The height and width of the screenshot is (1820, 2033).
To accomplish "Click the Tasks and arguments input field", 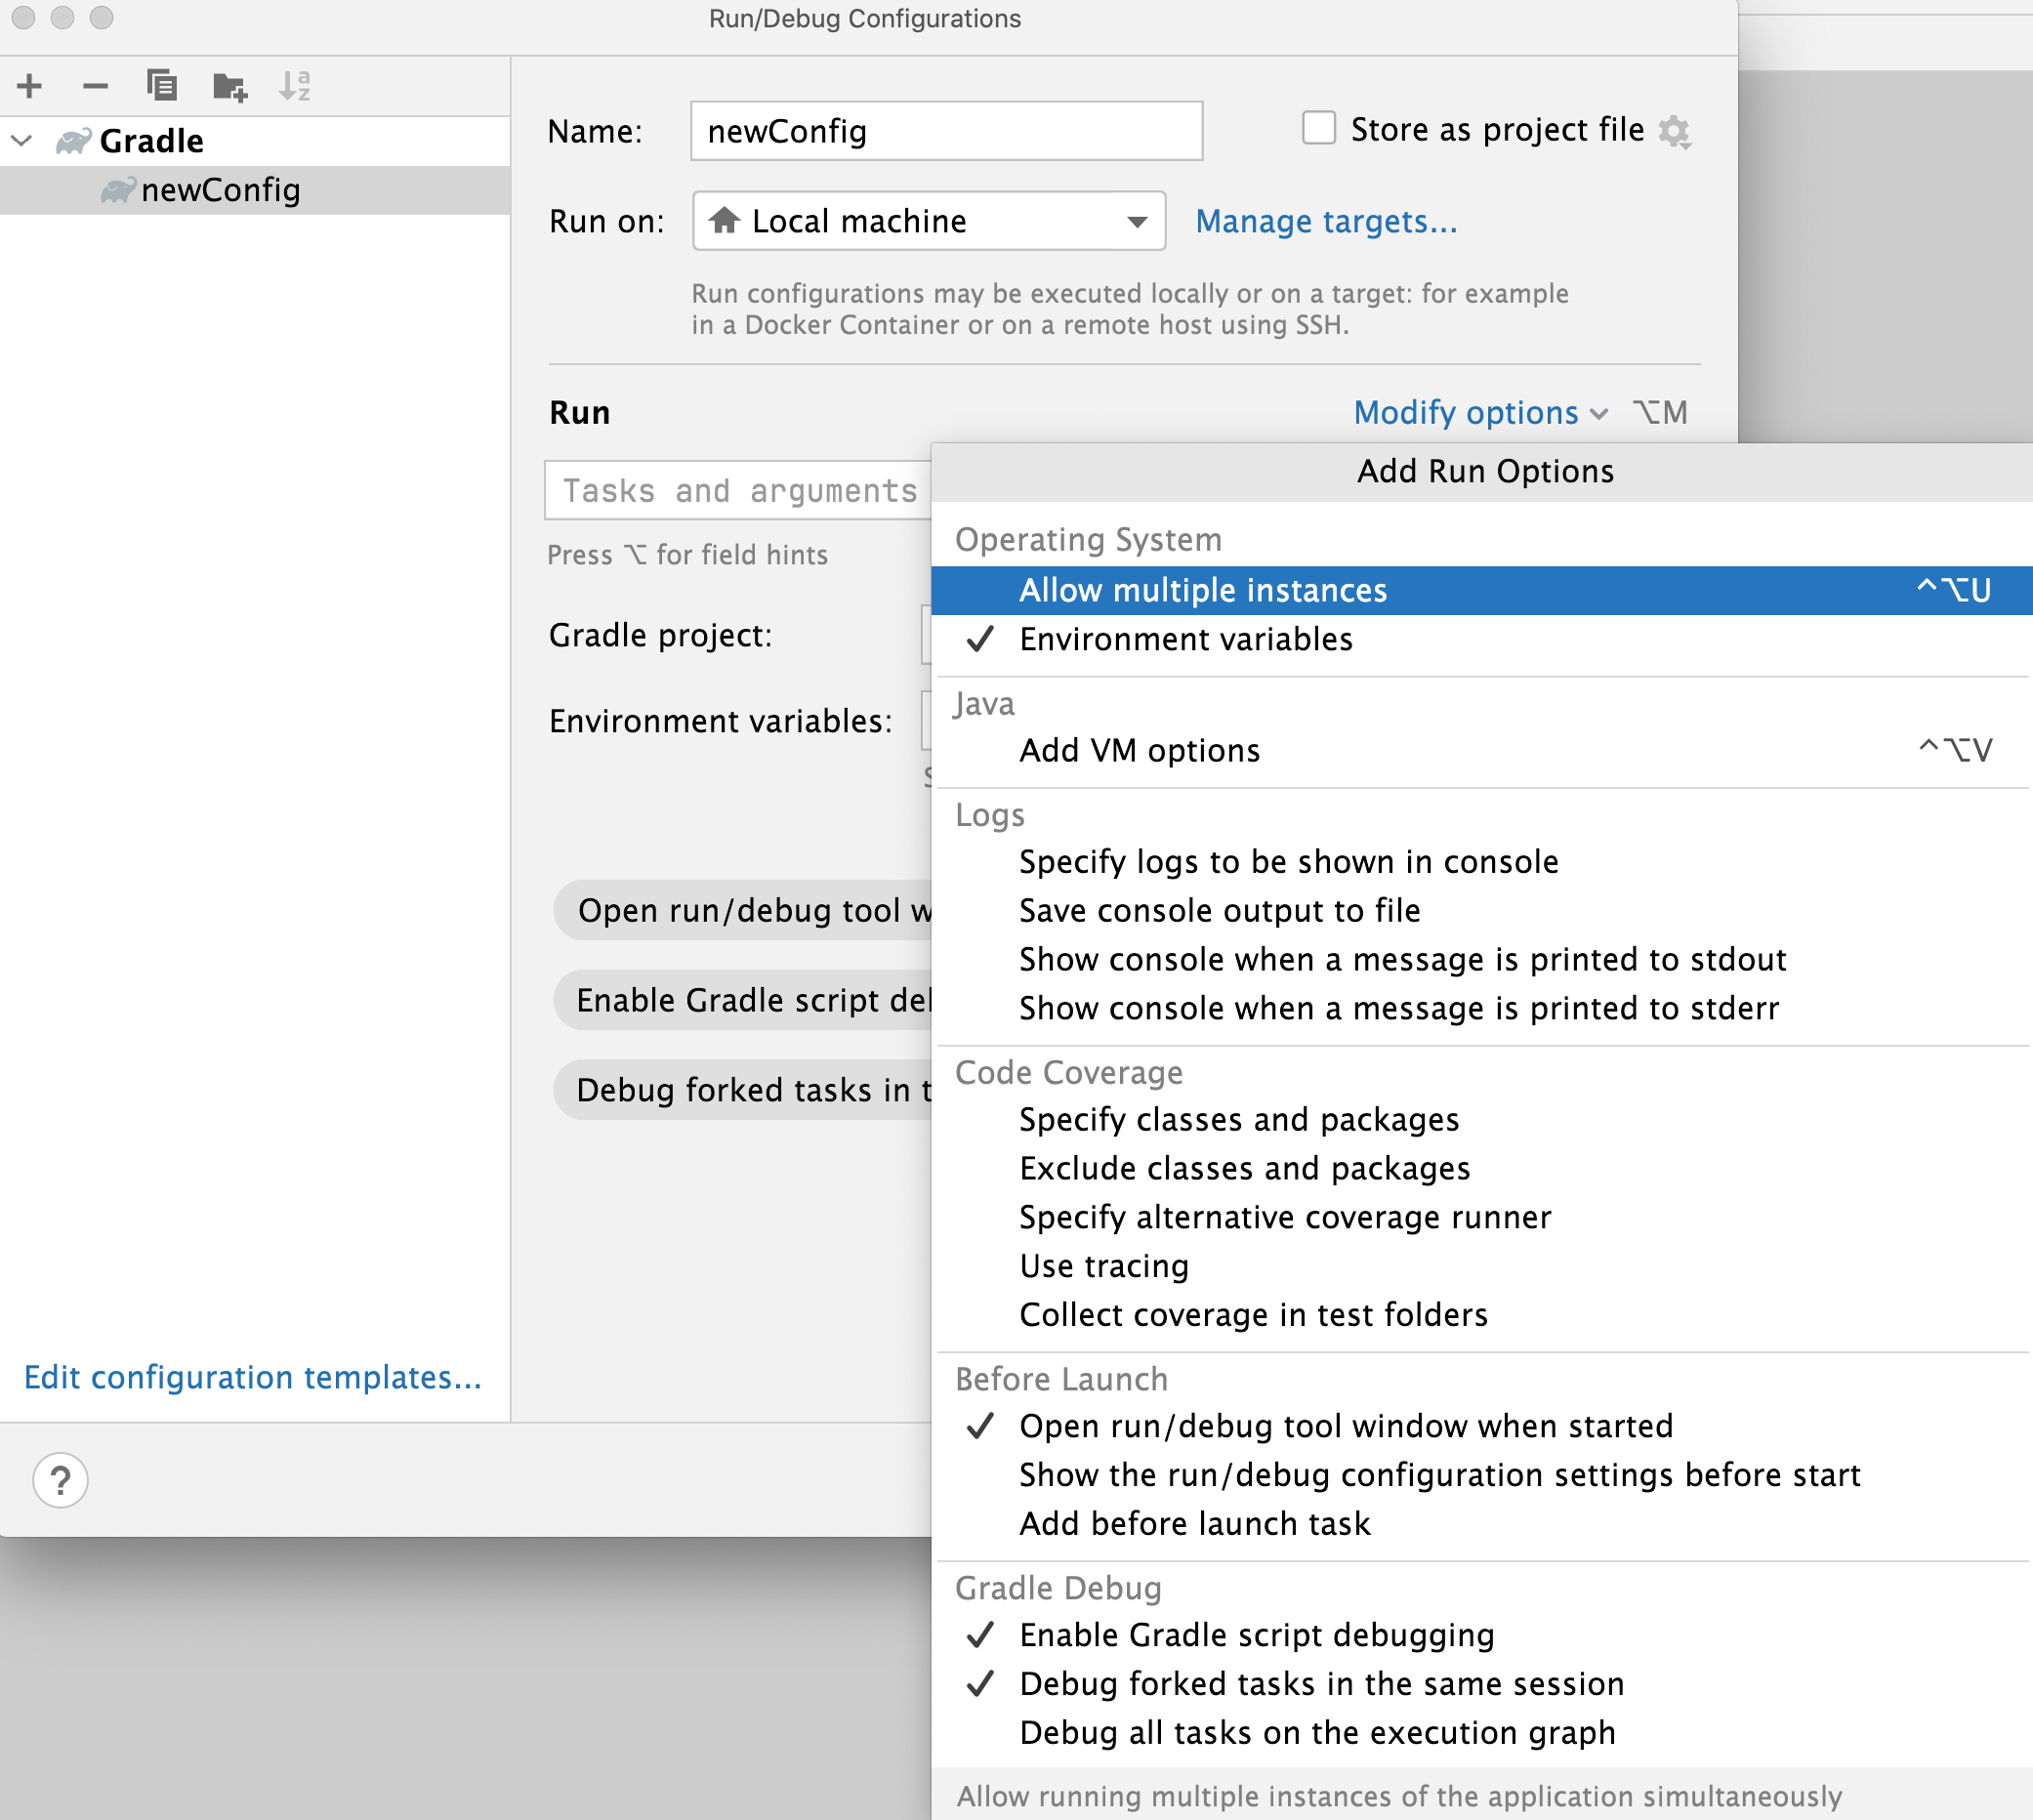I will [x=738, y=490].
